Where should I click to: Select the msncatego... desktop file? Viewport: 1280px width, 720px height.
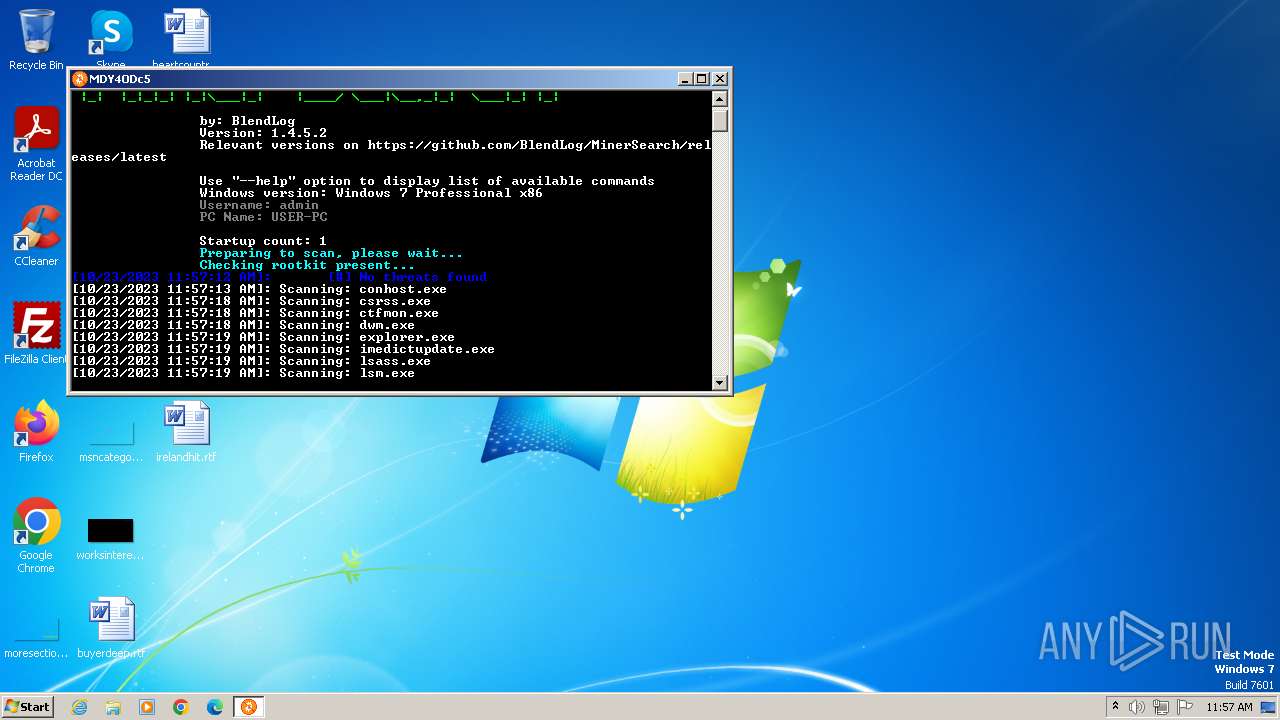[111, 440]
